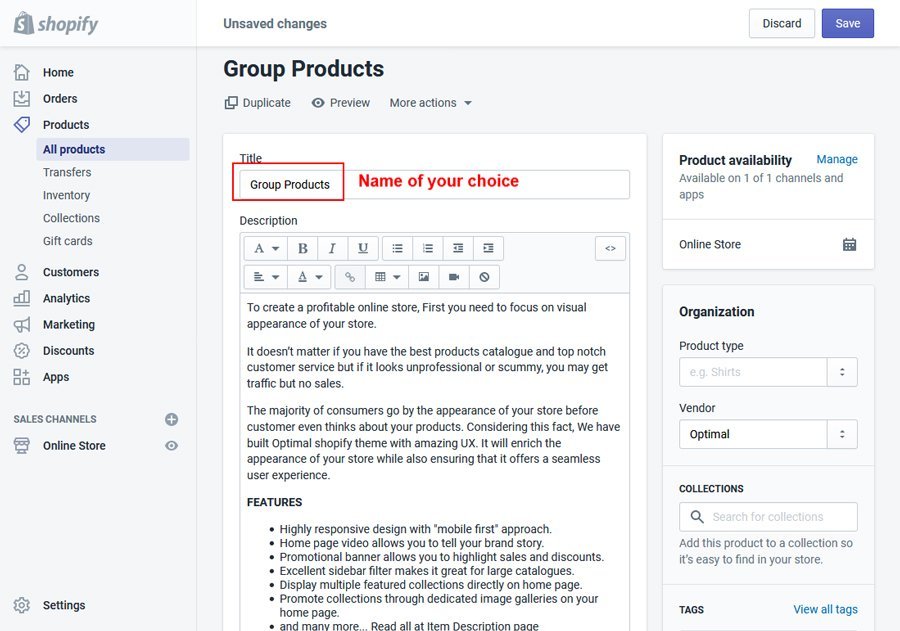Click the insert link icon
Image resolution: width=900 pixels, height=631 pixels.
point(349,277)
